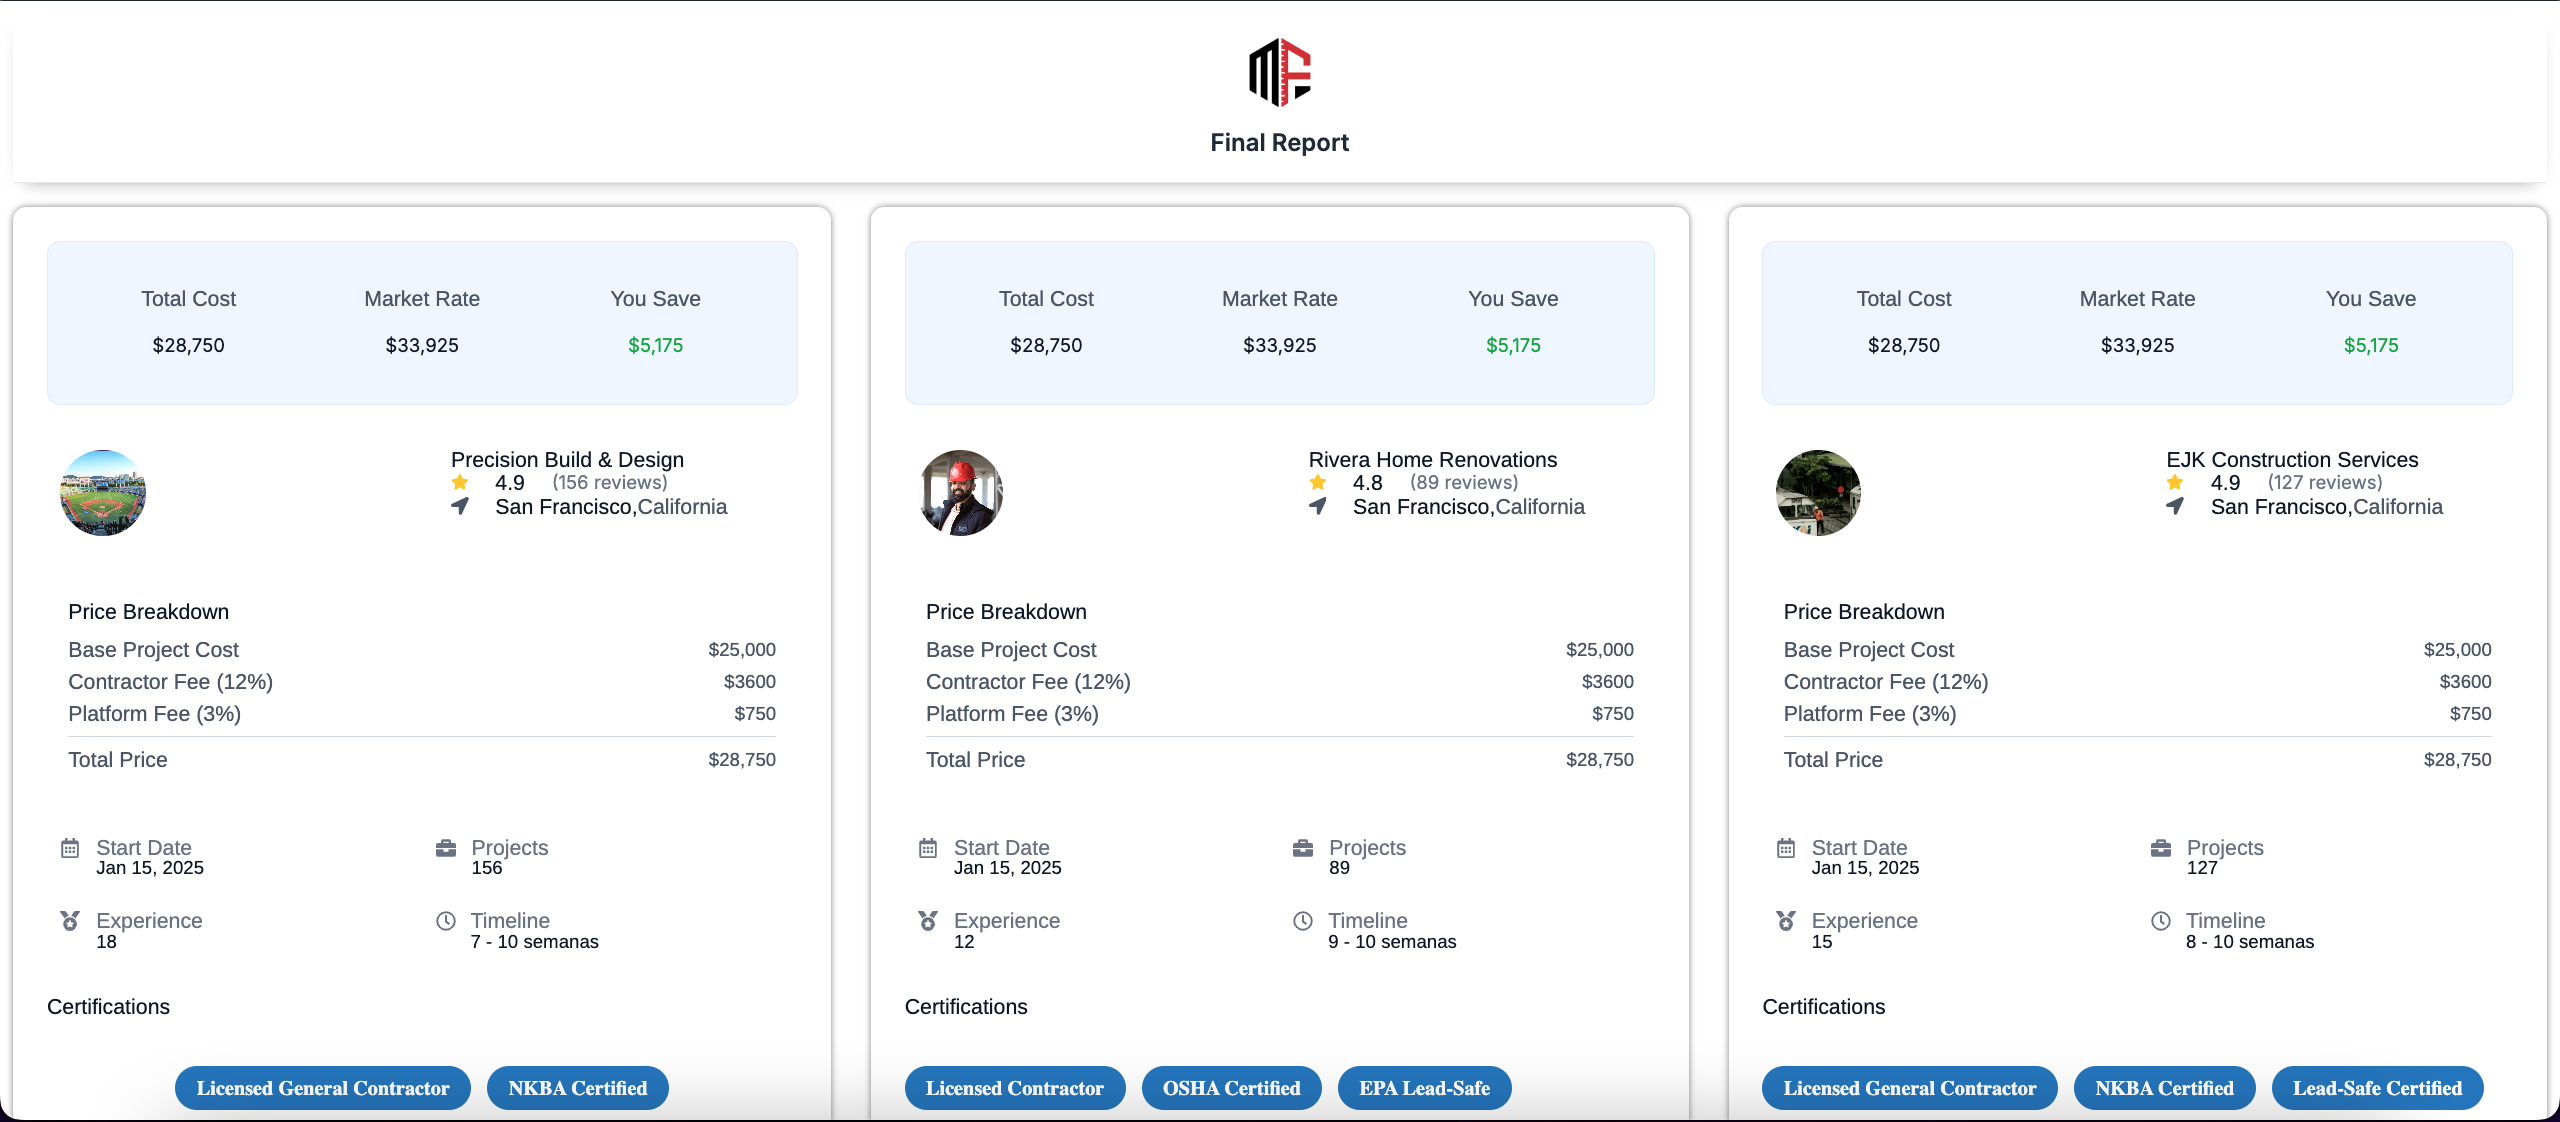Click NKBA Certified badge in EJK card
Screen dimensions: 2560x1122
pos(2165,1088)
